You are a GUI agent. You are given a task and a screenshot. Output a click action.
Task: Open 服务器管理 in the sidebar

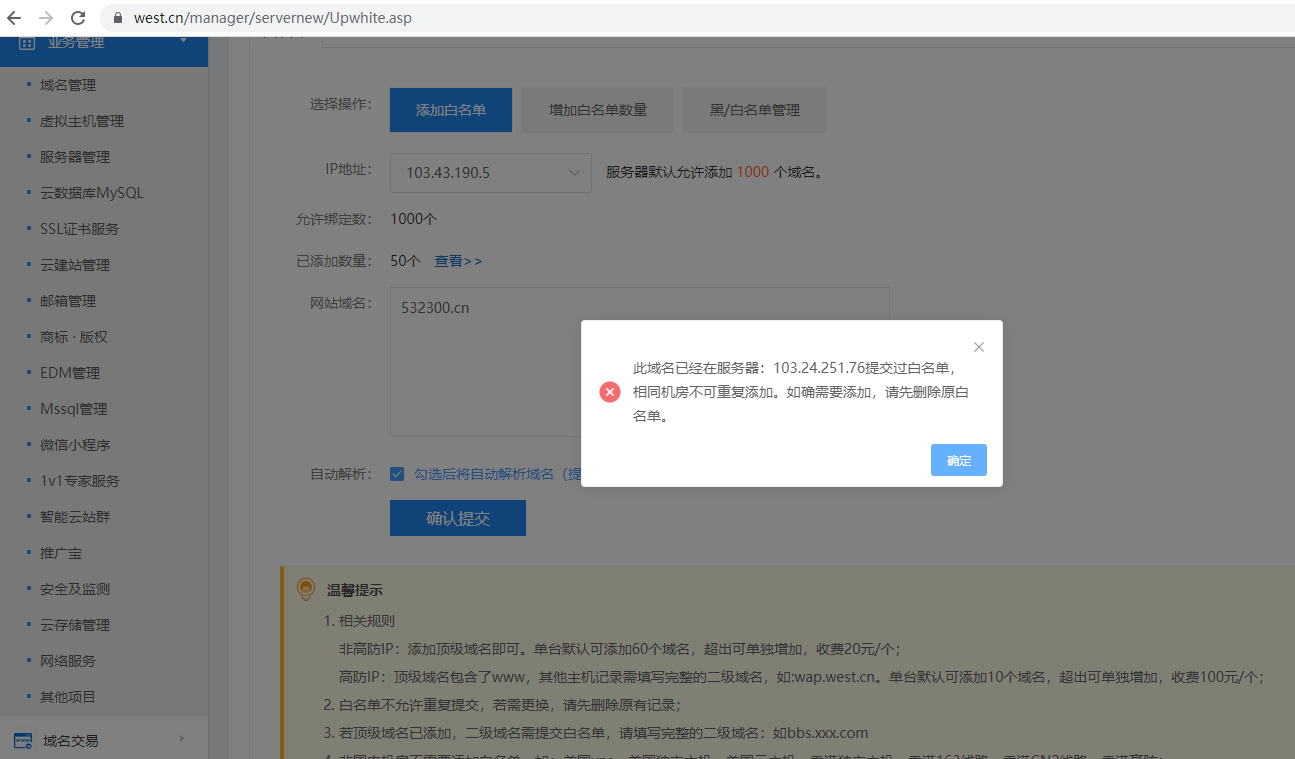click(75, 157)
